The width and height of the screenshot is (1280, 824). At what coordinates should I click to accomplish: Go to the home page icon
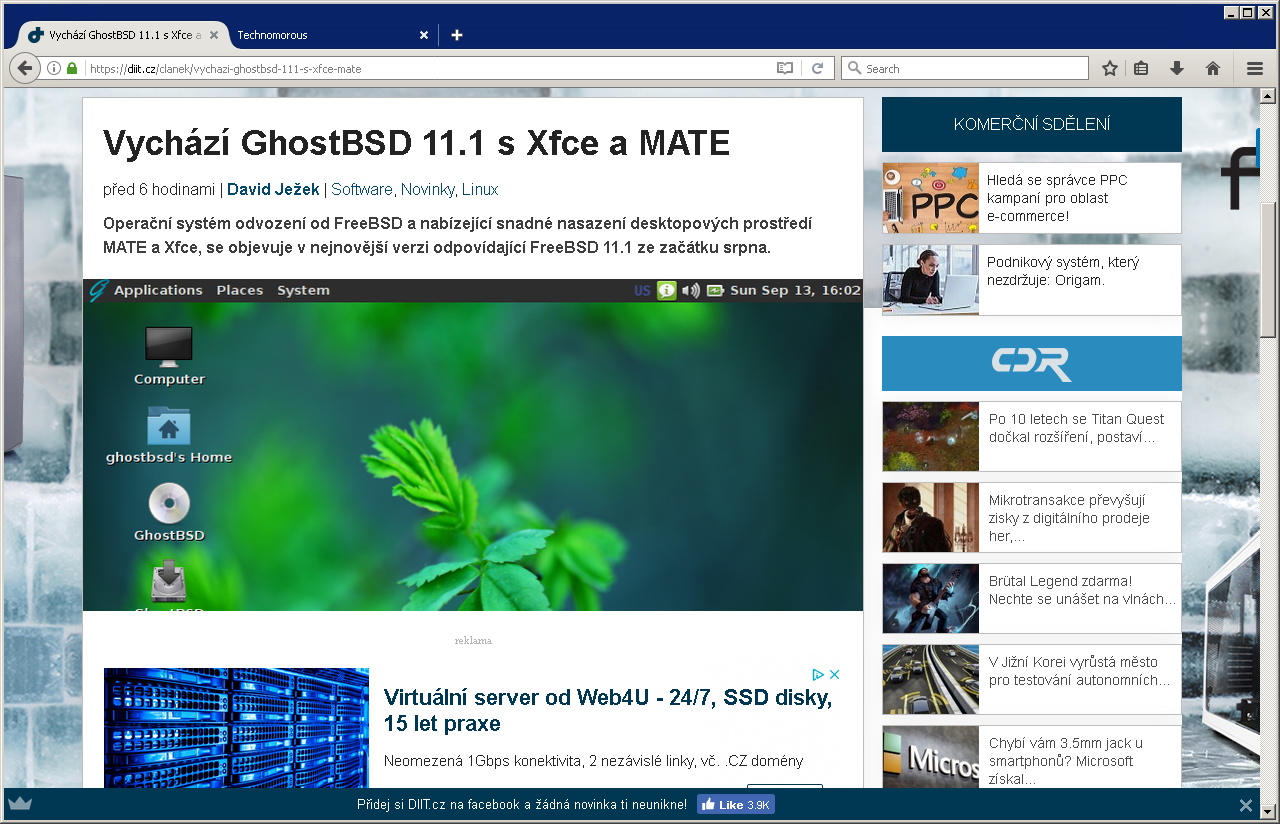pyautogui.click(x=1213, y=68)
